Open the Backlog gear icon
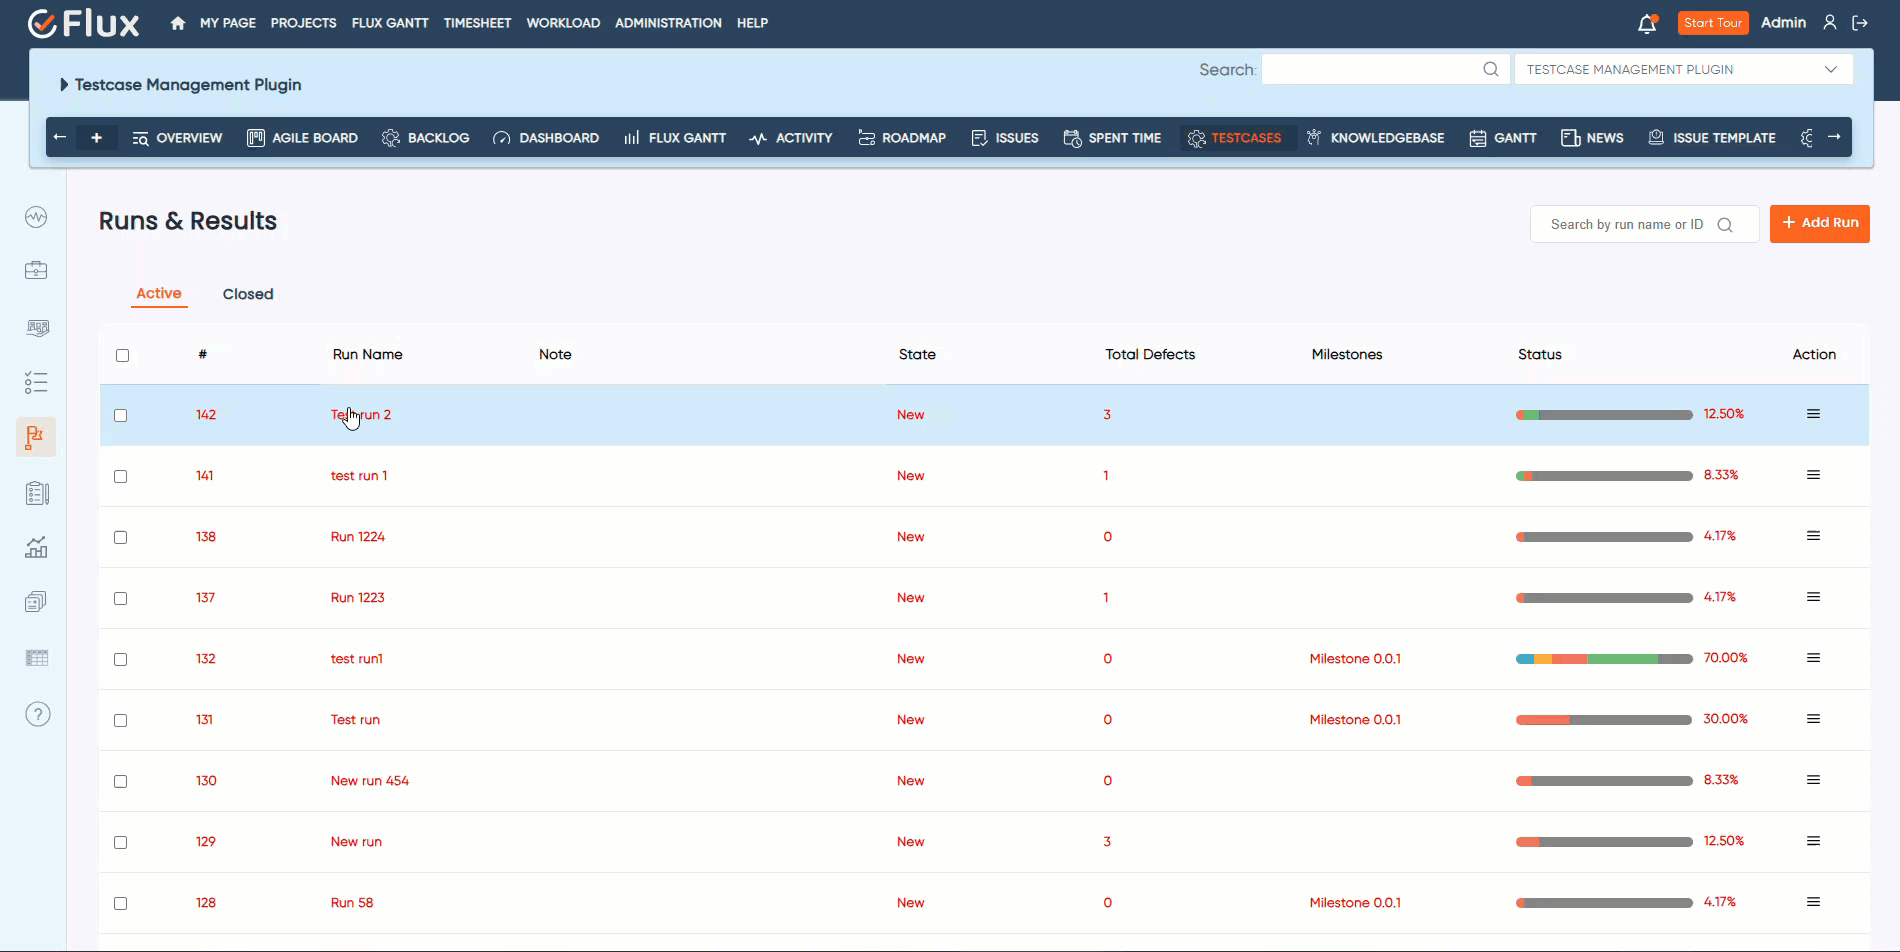The height and width of the screenshot is (952, 1900). point(392,138)
